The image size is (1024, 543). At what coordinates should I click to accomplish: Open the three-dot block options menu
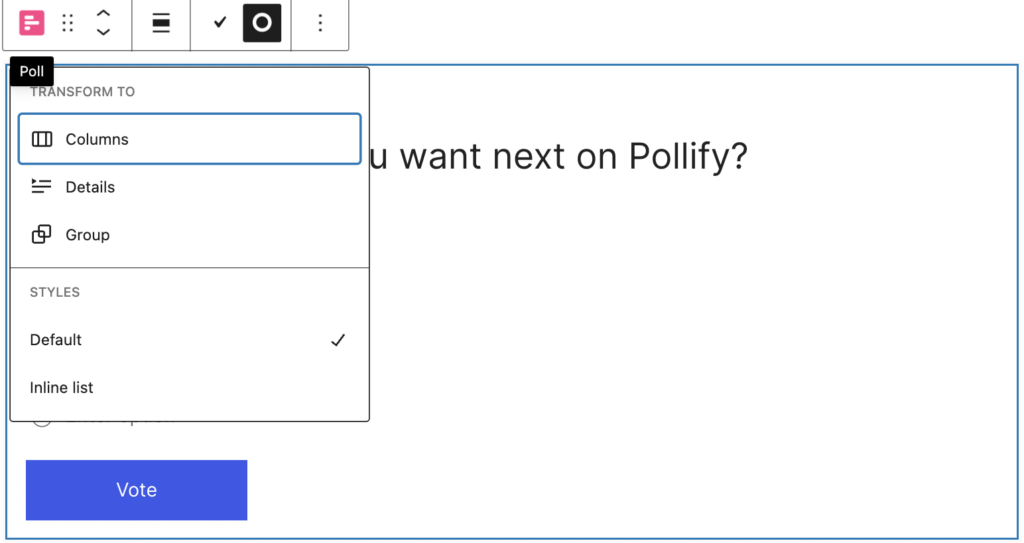[x=320, y=23]
